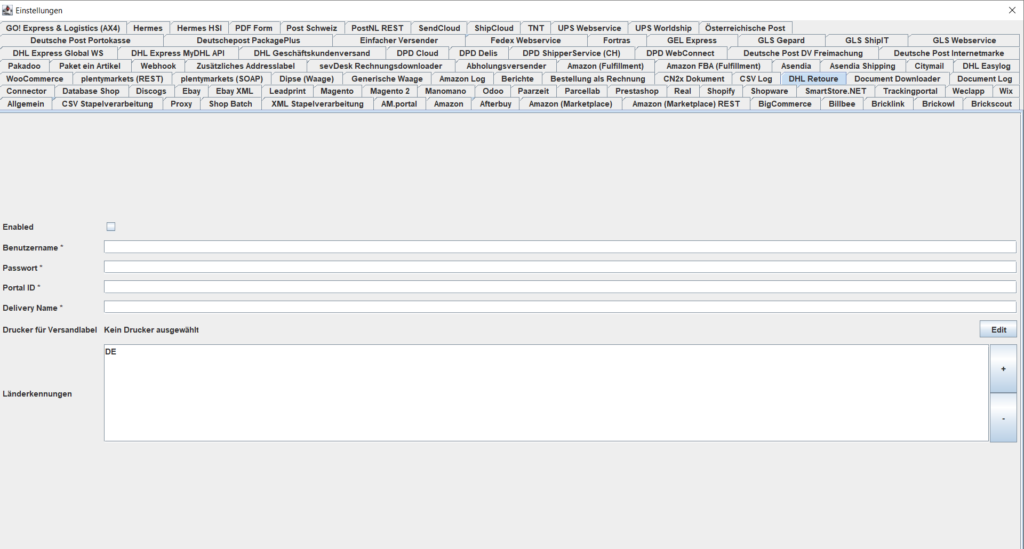
Task: Open the Magento 2 tab
Action: point(390,91)
